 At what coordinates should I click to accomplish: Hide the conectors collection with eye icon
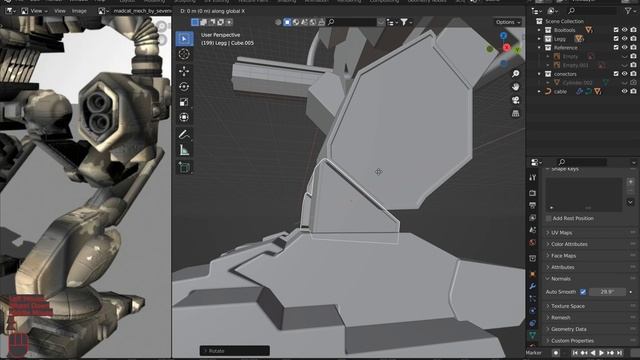(624, 74)
